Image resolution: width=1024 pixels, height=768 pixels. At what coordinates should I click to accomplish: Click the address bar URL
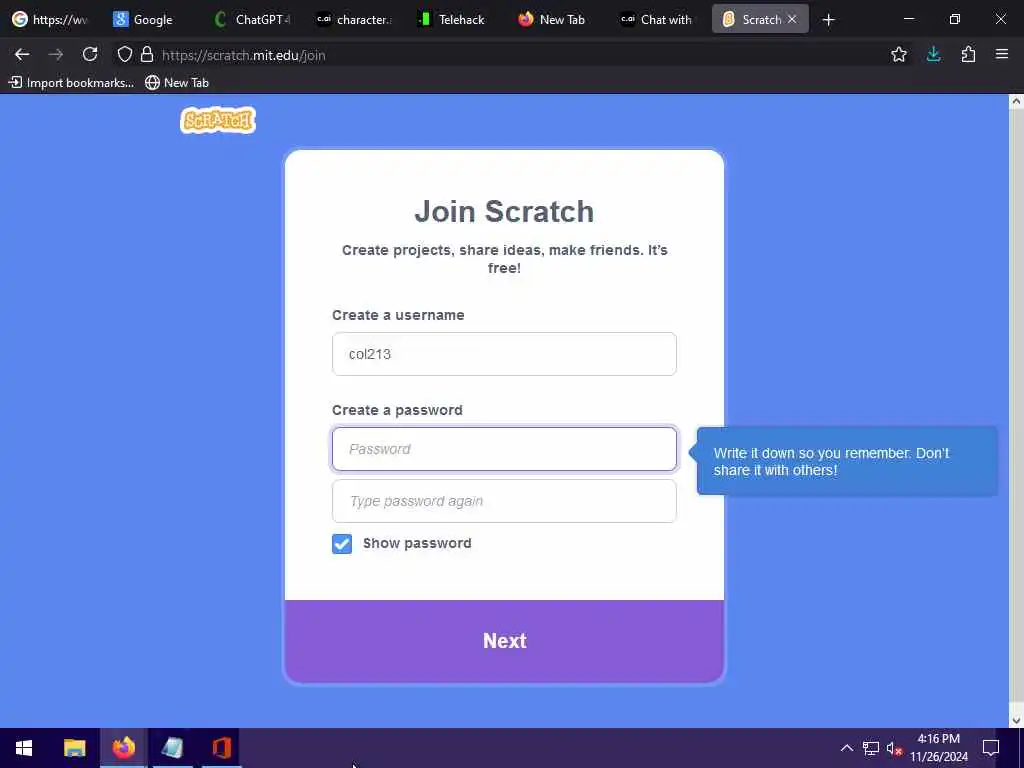244,56
